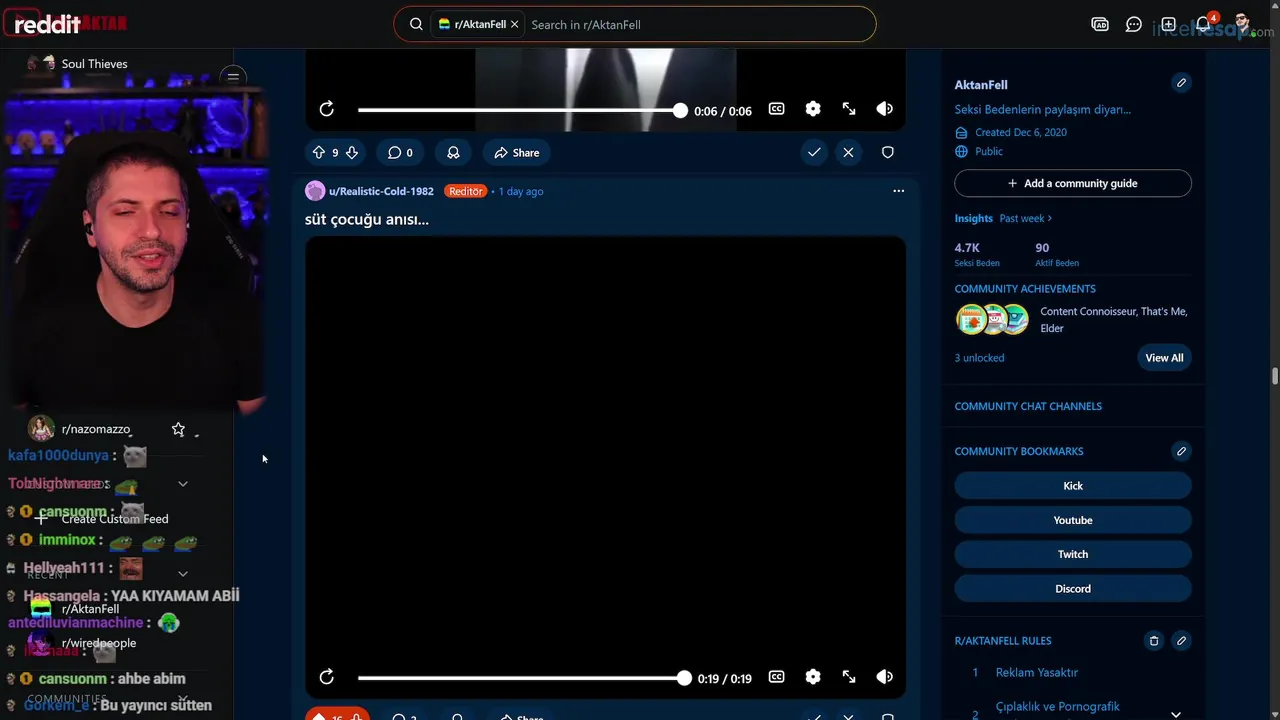Open the Twitch bookmark

click(x=1073, y=554)
